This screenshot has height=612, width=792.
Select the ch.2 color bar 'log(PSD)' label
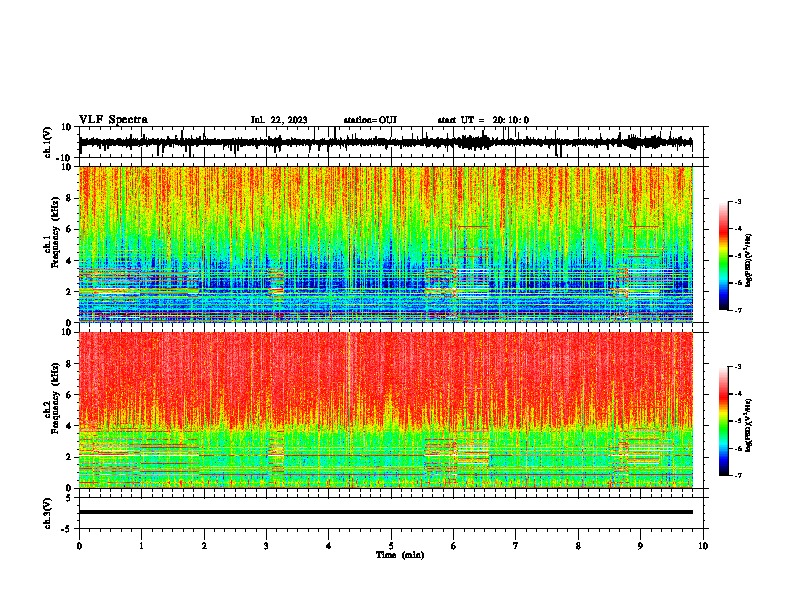coord(749,424)
